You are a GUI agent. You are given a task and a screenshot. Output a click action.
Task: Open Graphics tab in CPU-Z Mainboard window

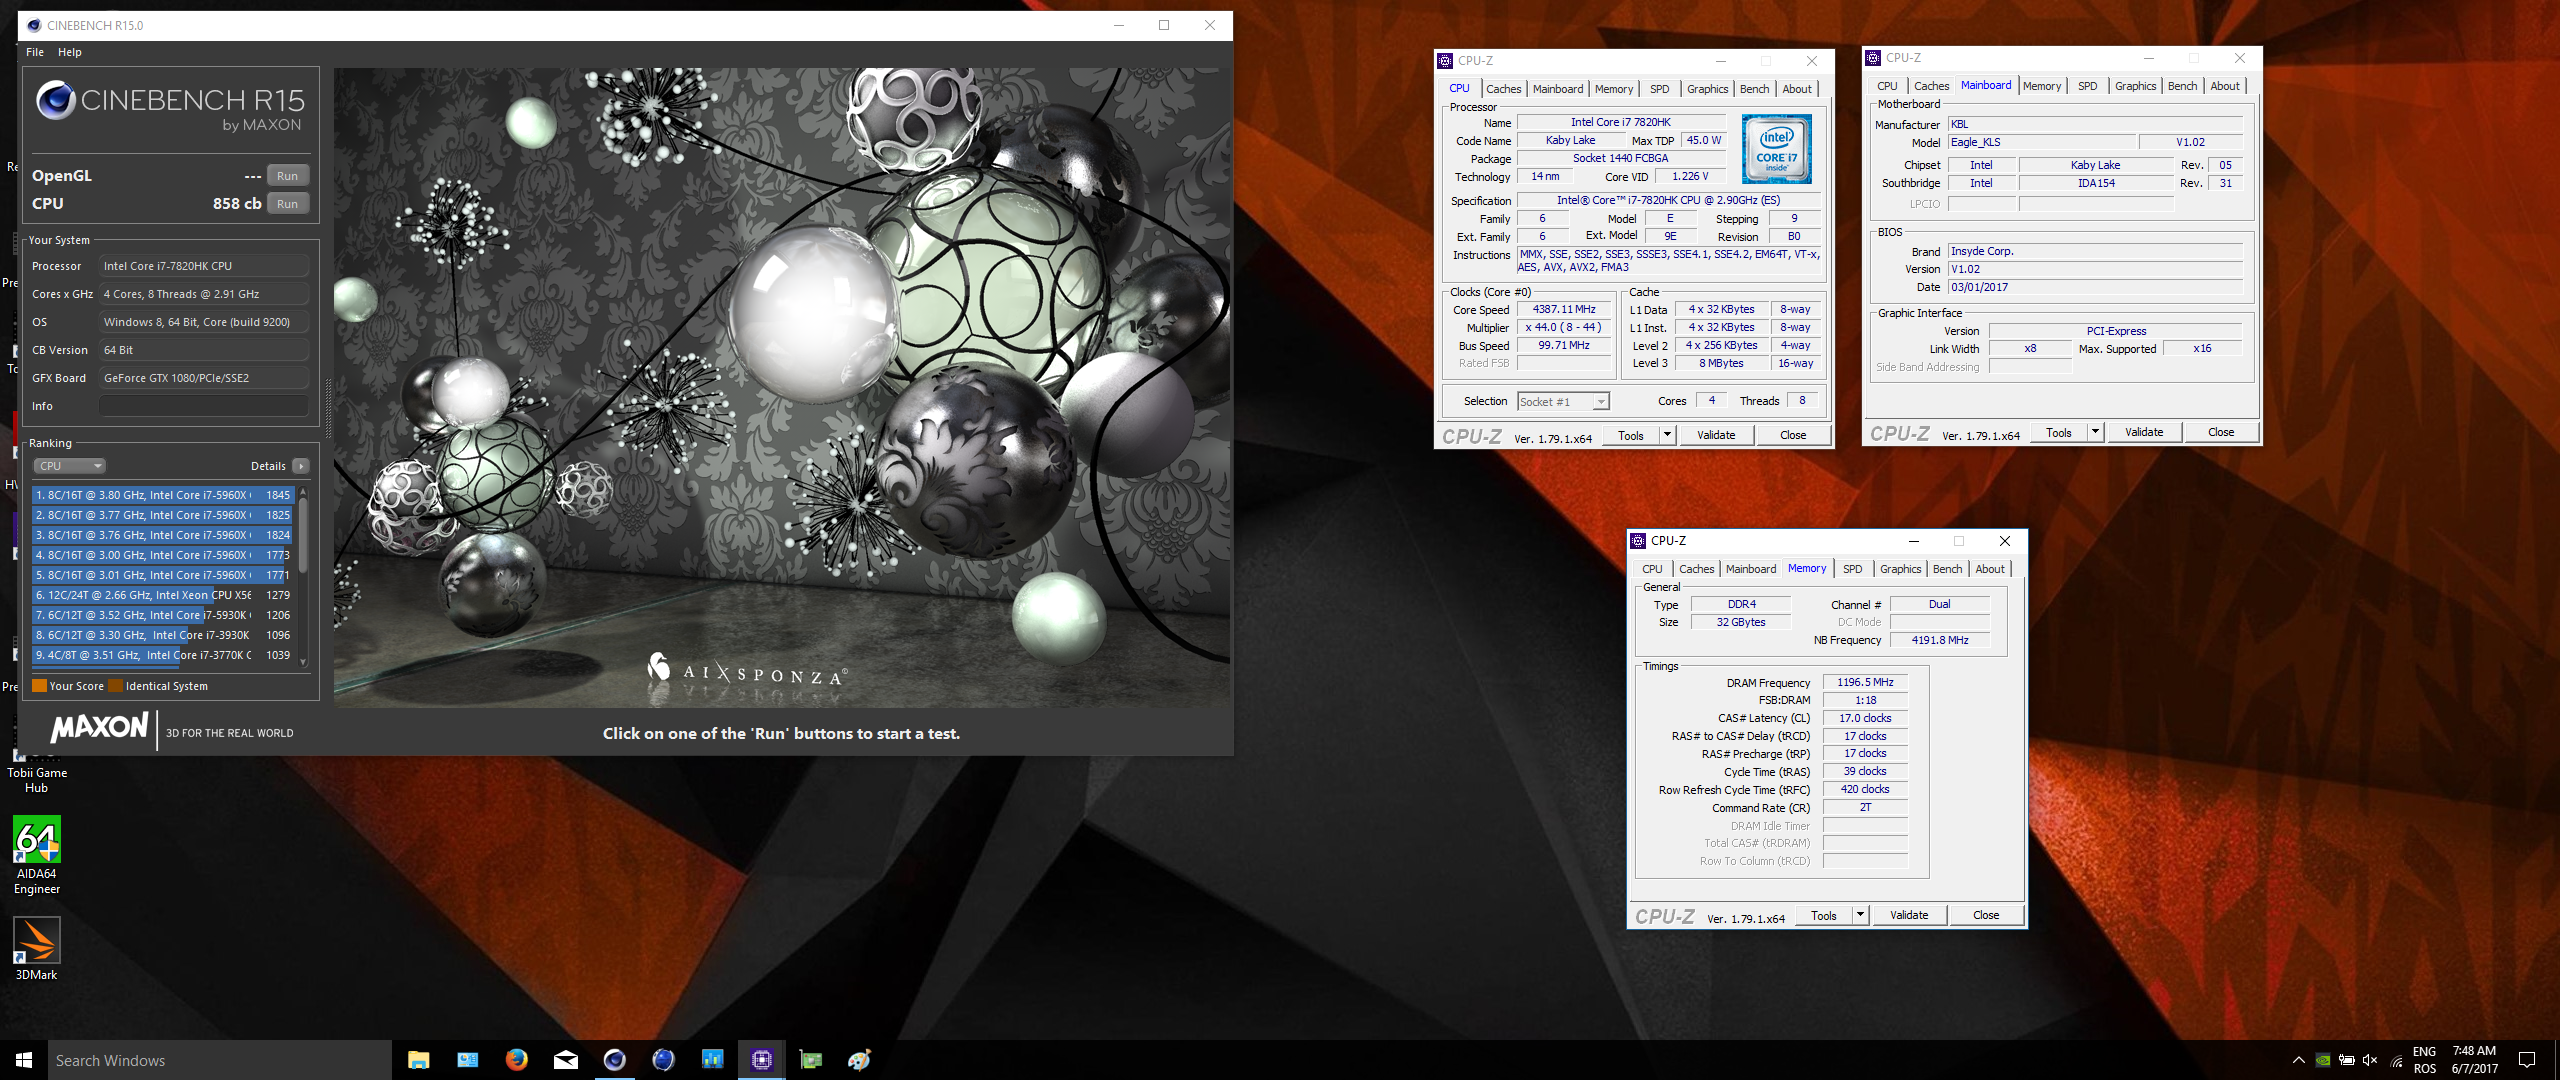click(2135, 86)
